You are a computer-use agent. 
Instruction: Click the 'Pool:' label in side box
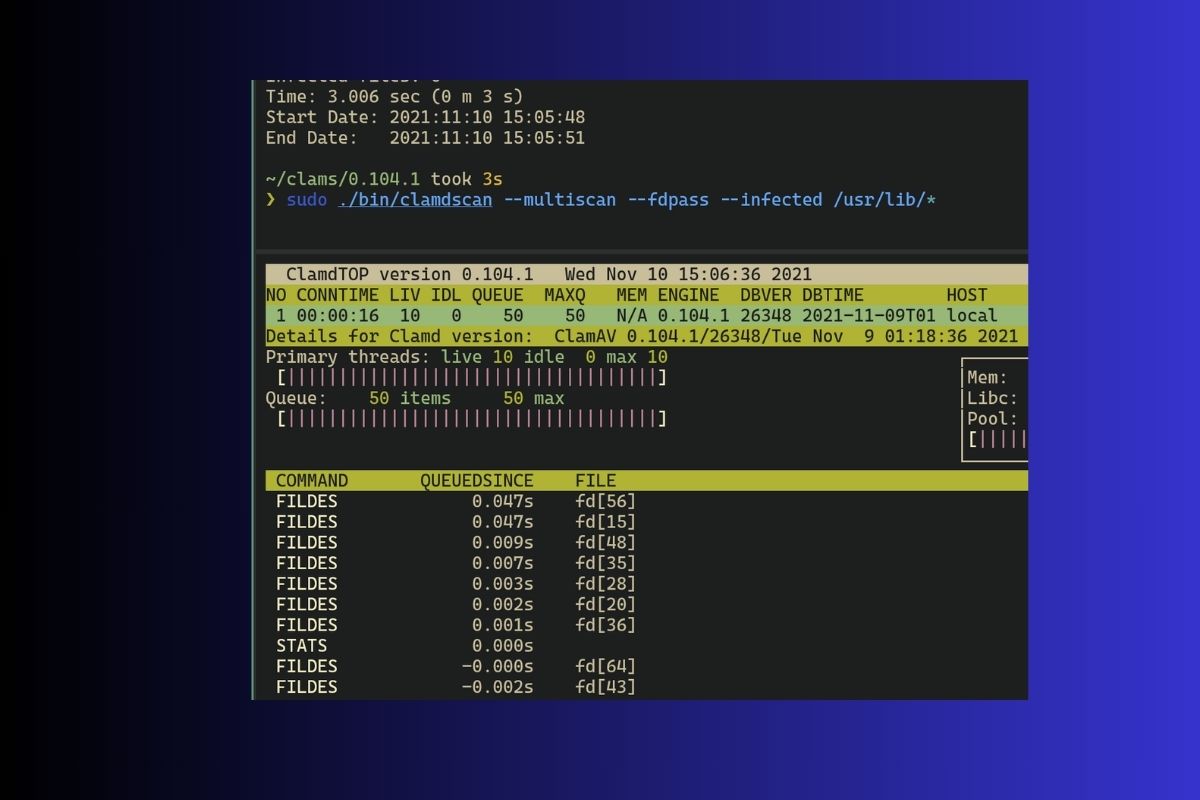[x=992, y=419]
